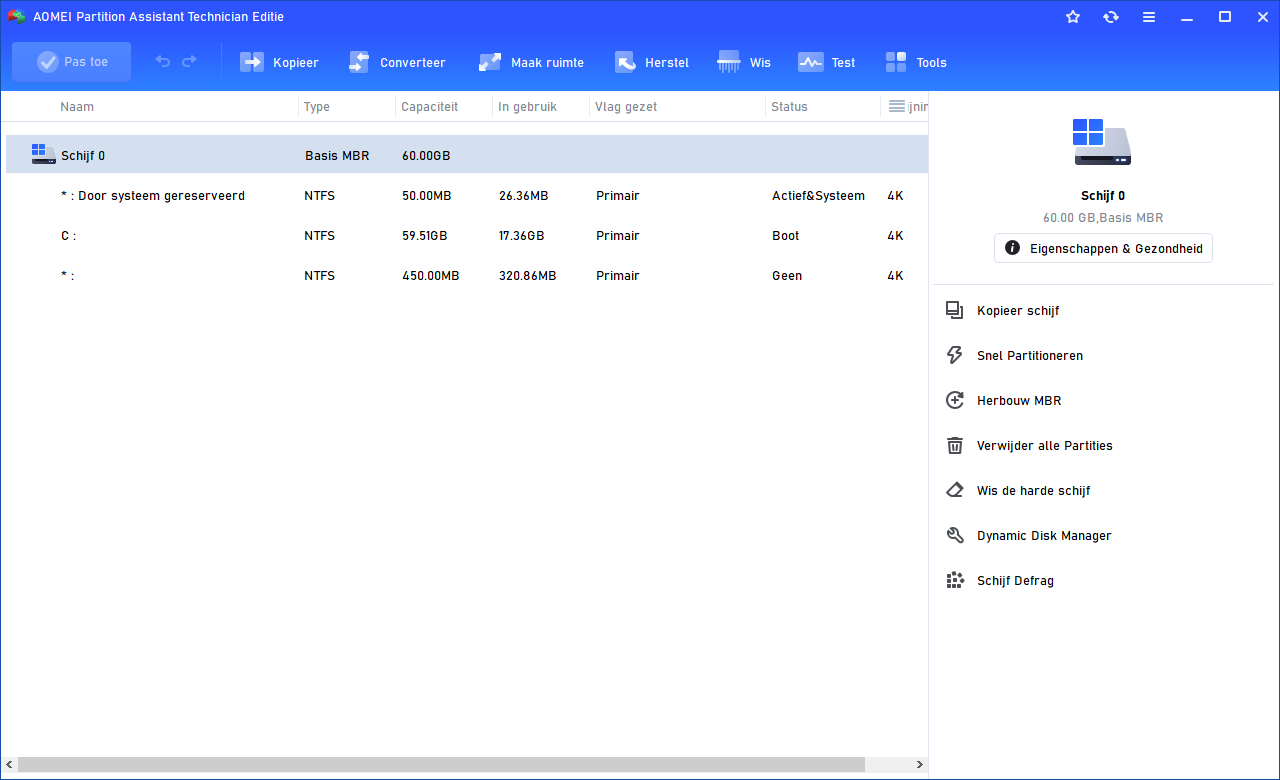Click the AOMEI app logo in title bar
The width and height of the screenshot is (1280, 780).
coord(16,17)
